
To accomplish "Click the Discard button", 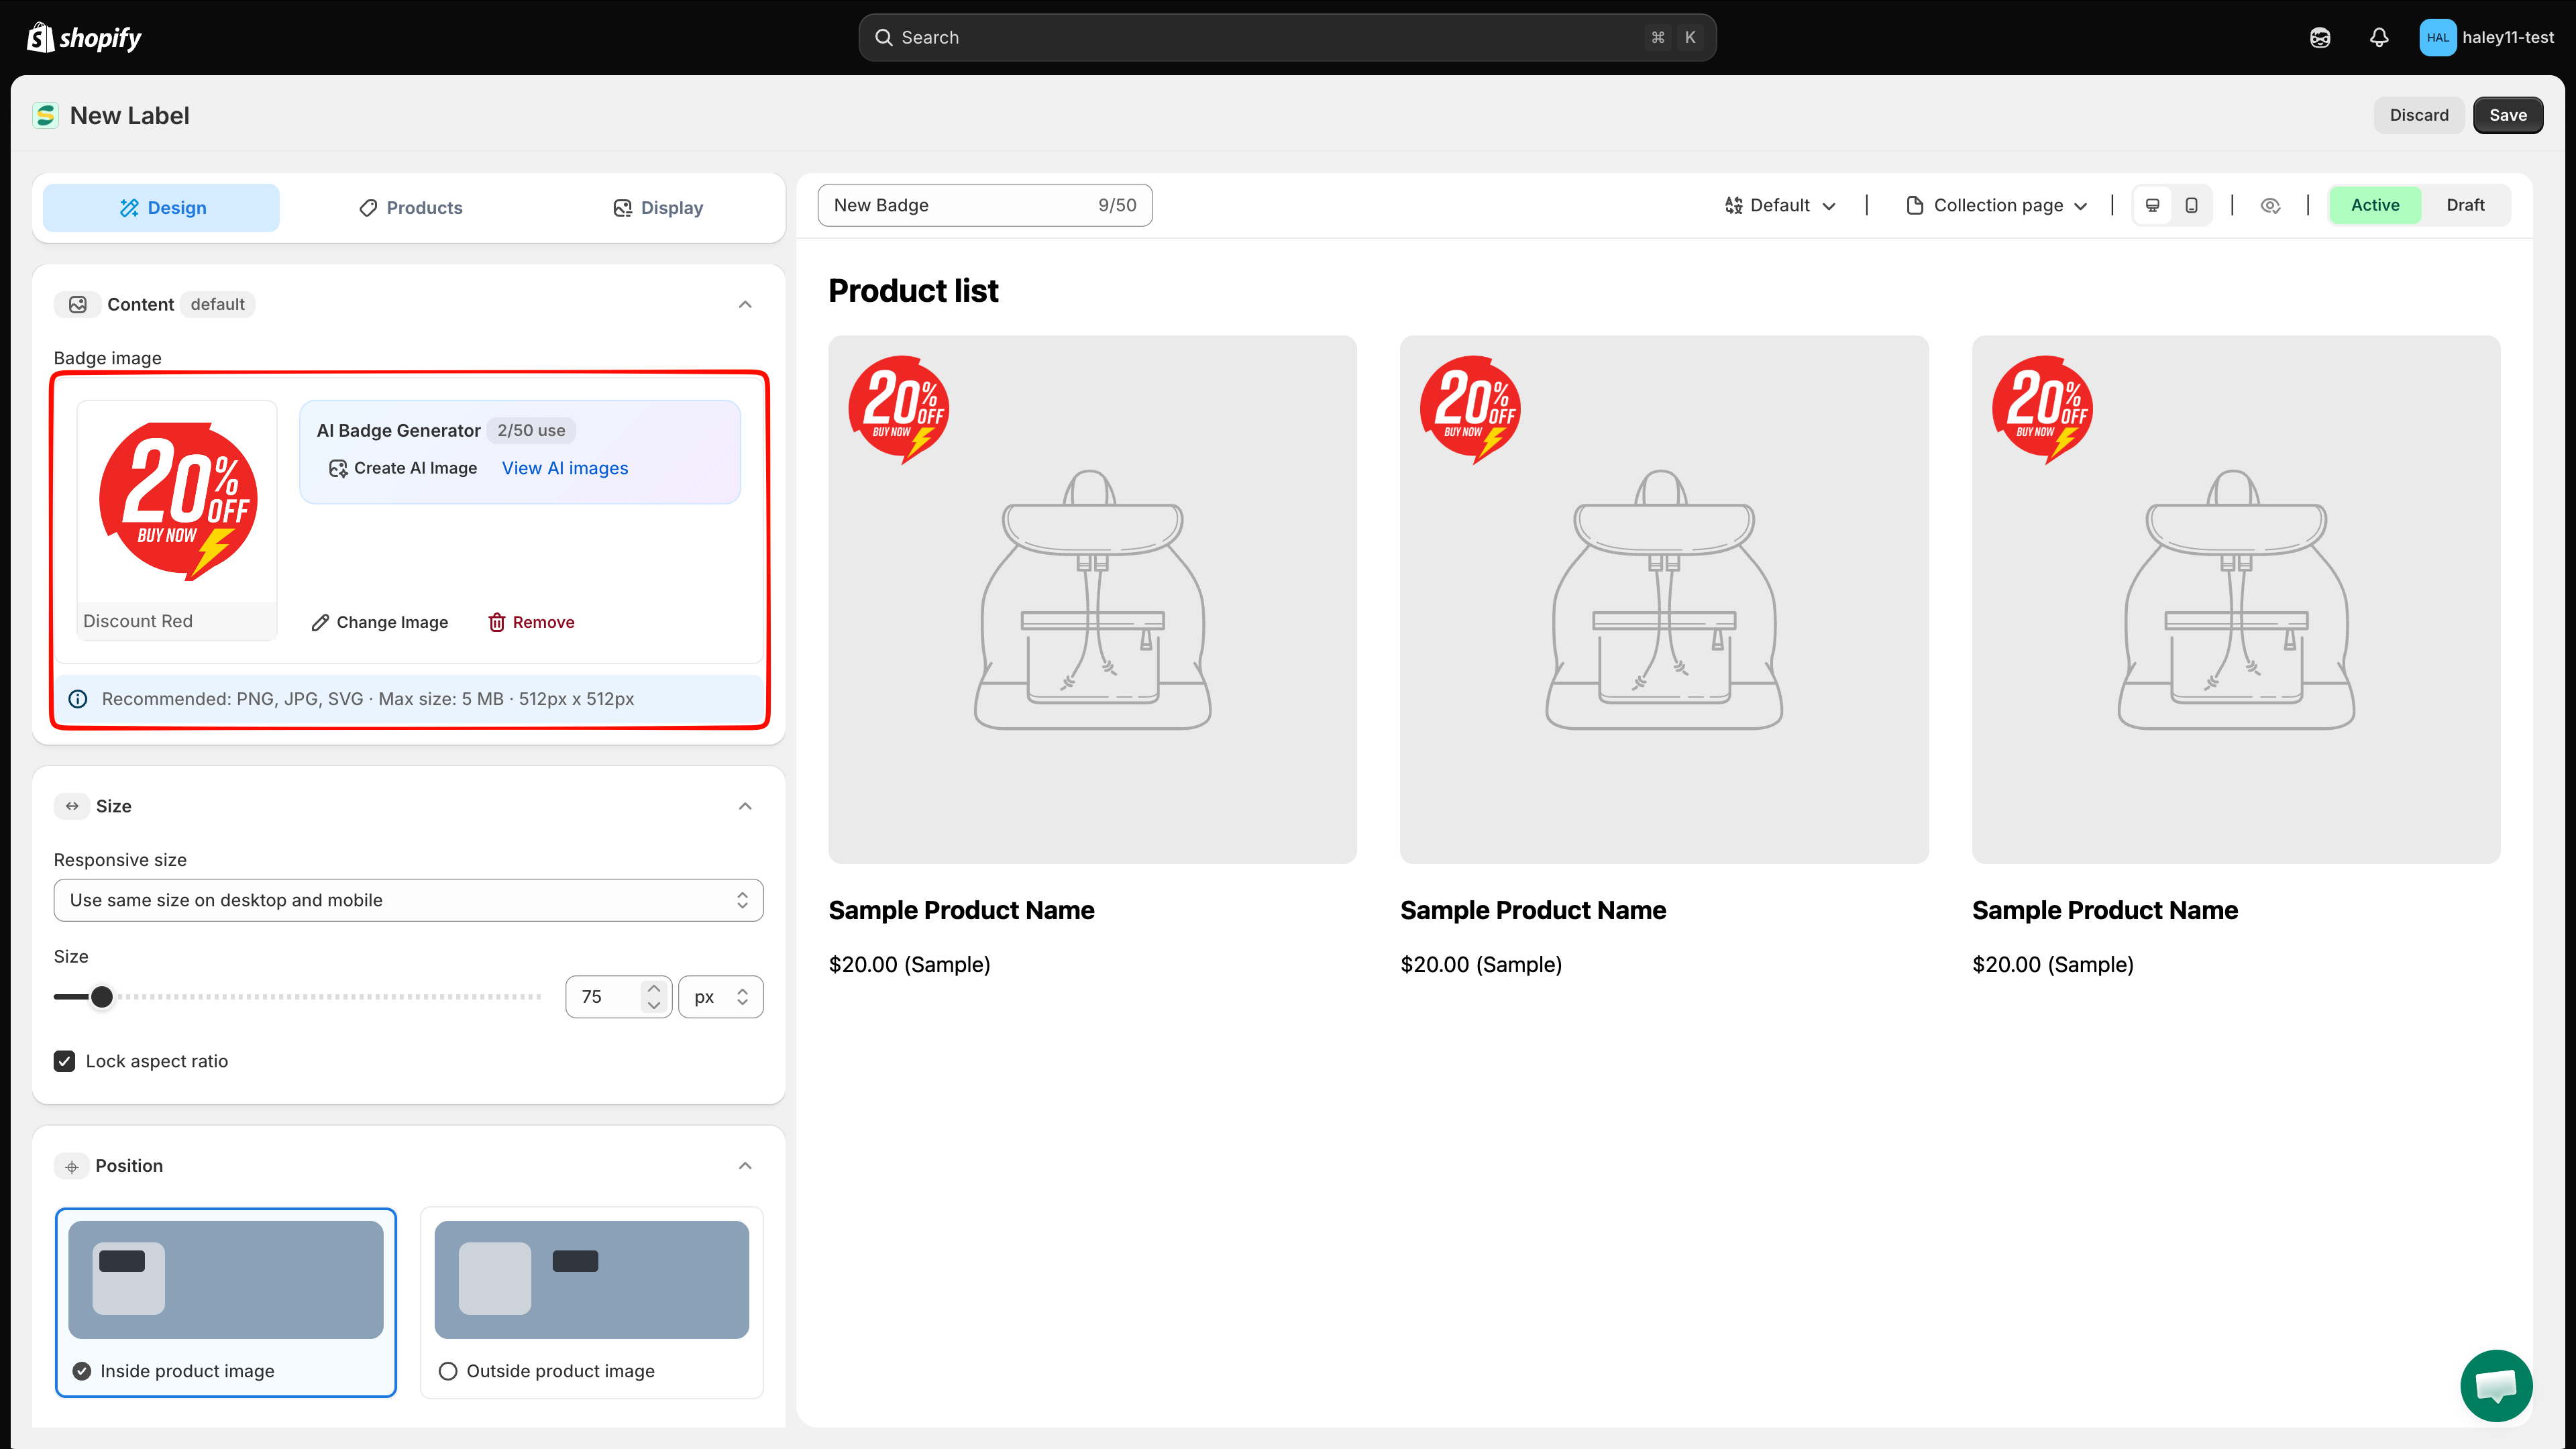I will [x=2418, y=115].
